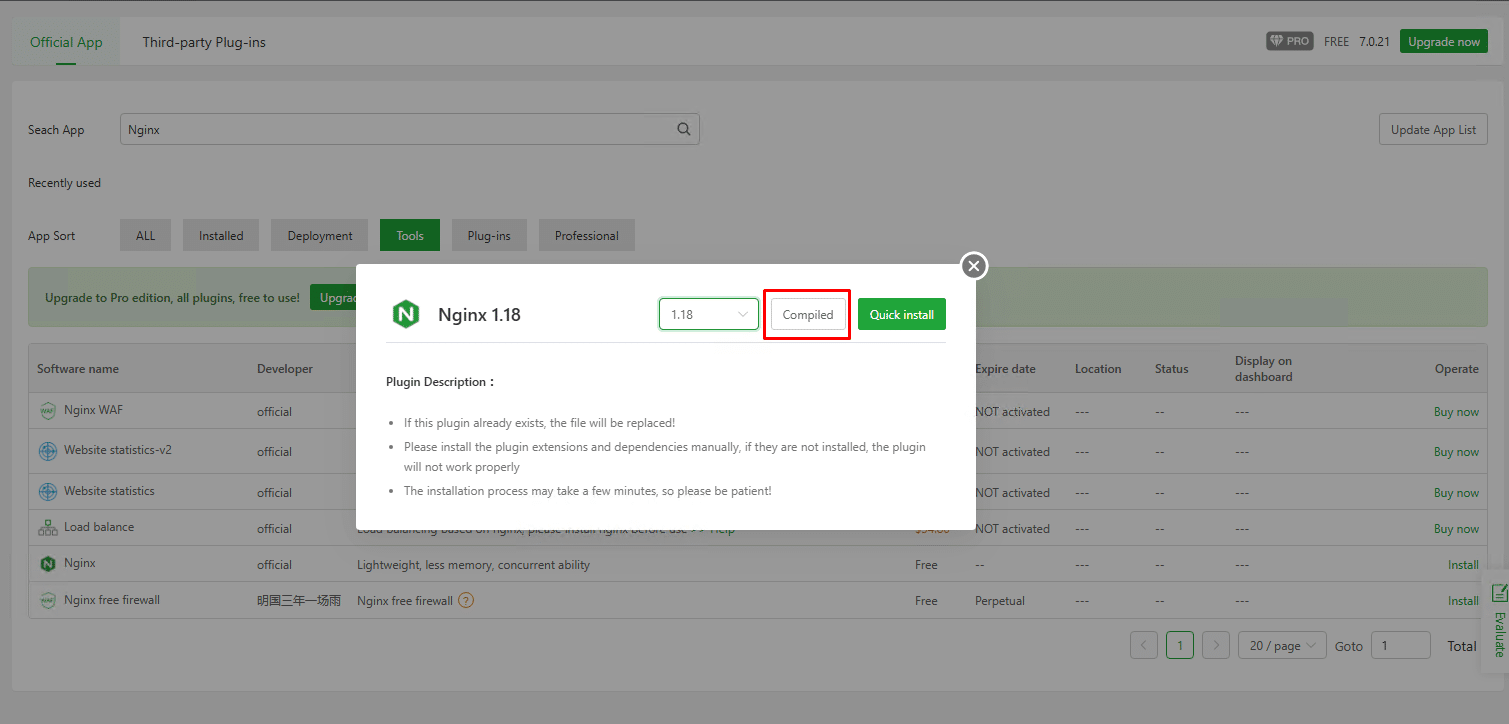Click the Goto page input
Screen dimensions: 1509x724
tap(1400, 645)
